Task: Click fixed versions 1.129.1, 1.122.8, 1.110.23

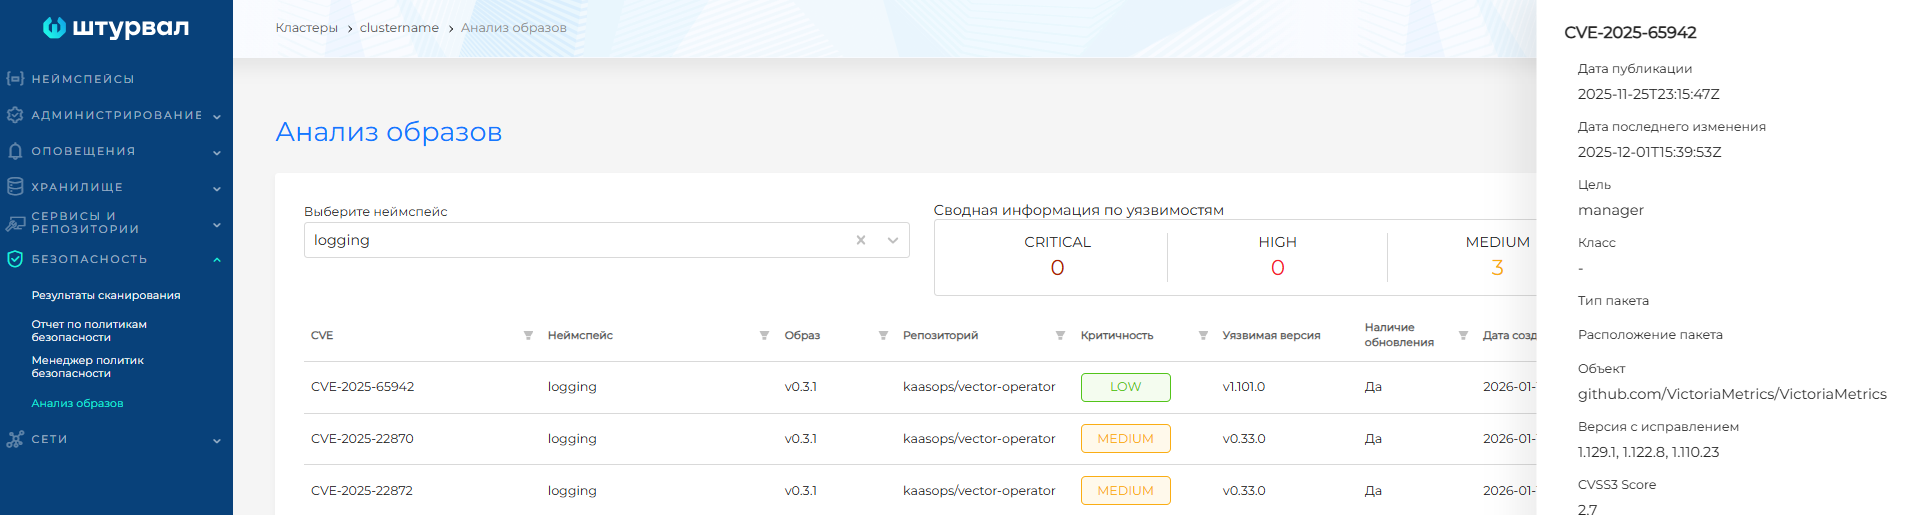Action: 1648,452
